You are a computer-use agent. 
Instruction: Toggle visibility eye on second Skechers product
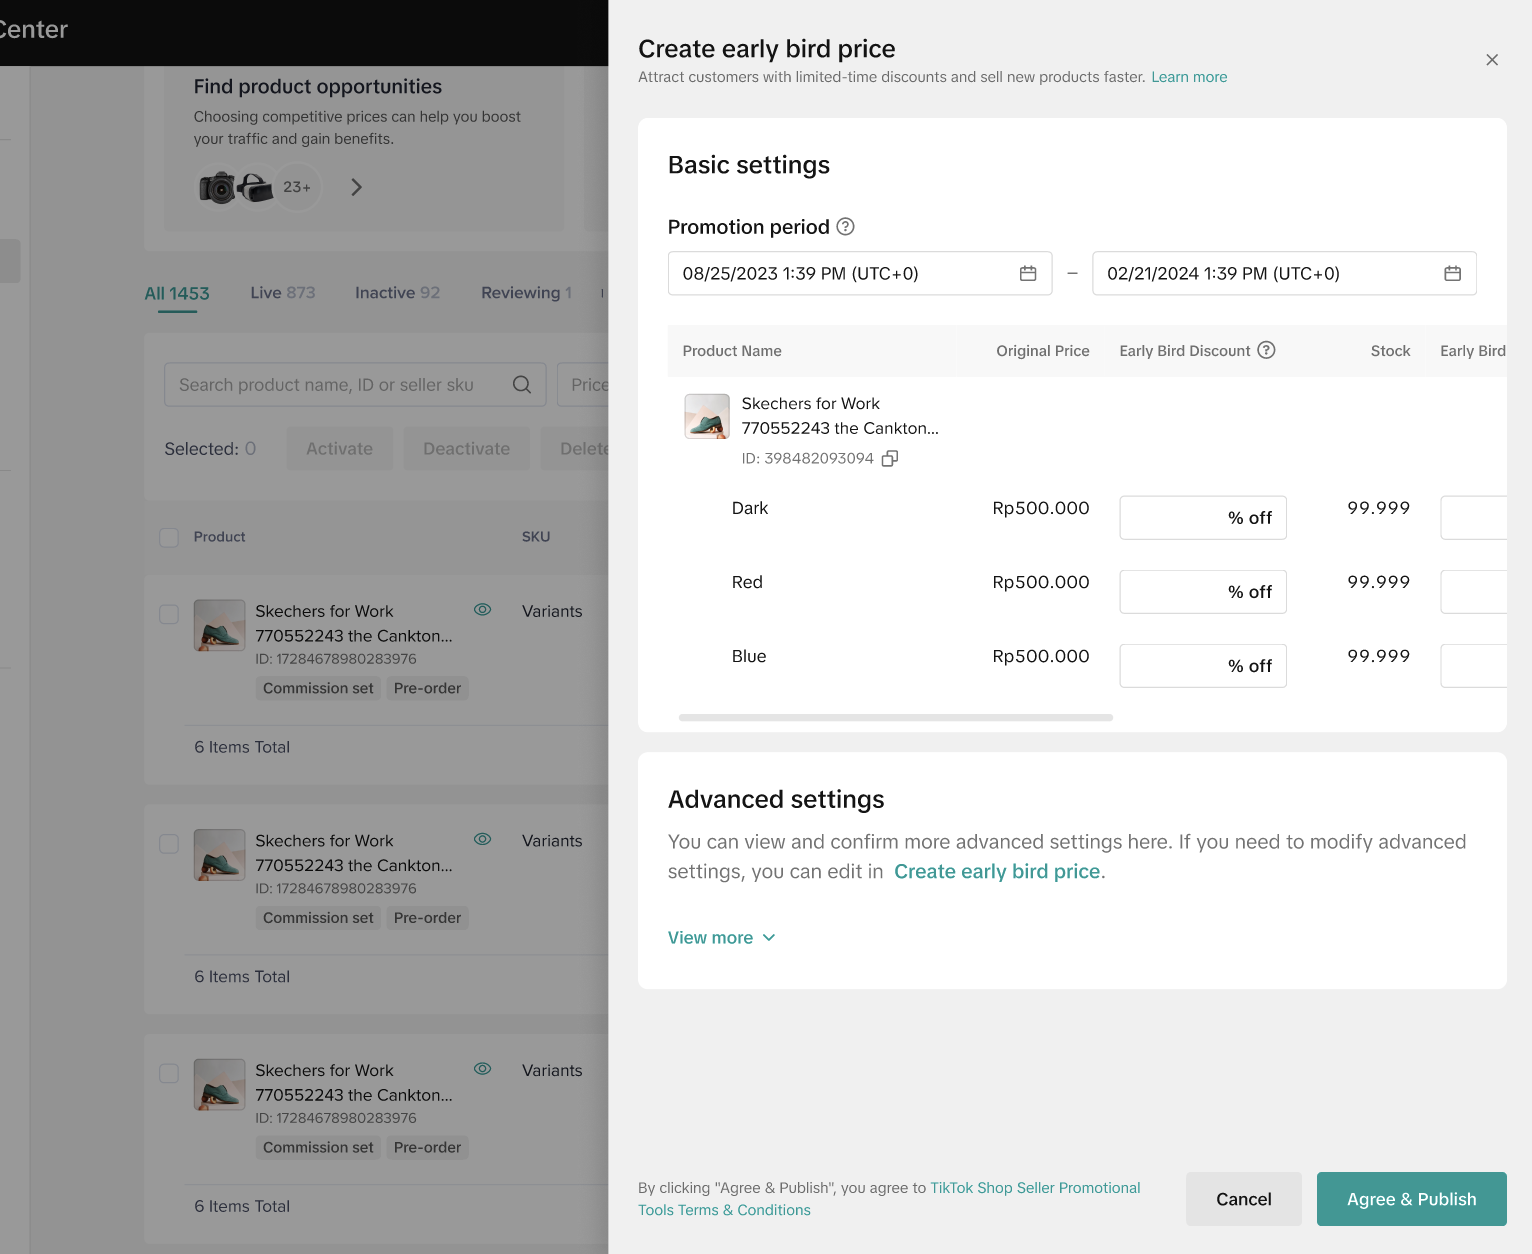pyautogui.click(x=482, y=840)
